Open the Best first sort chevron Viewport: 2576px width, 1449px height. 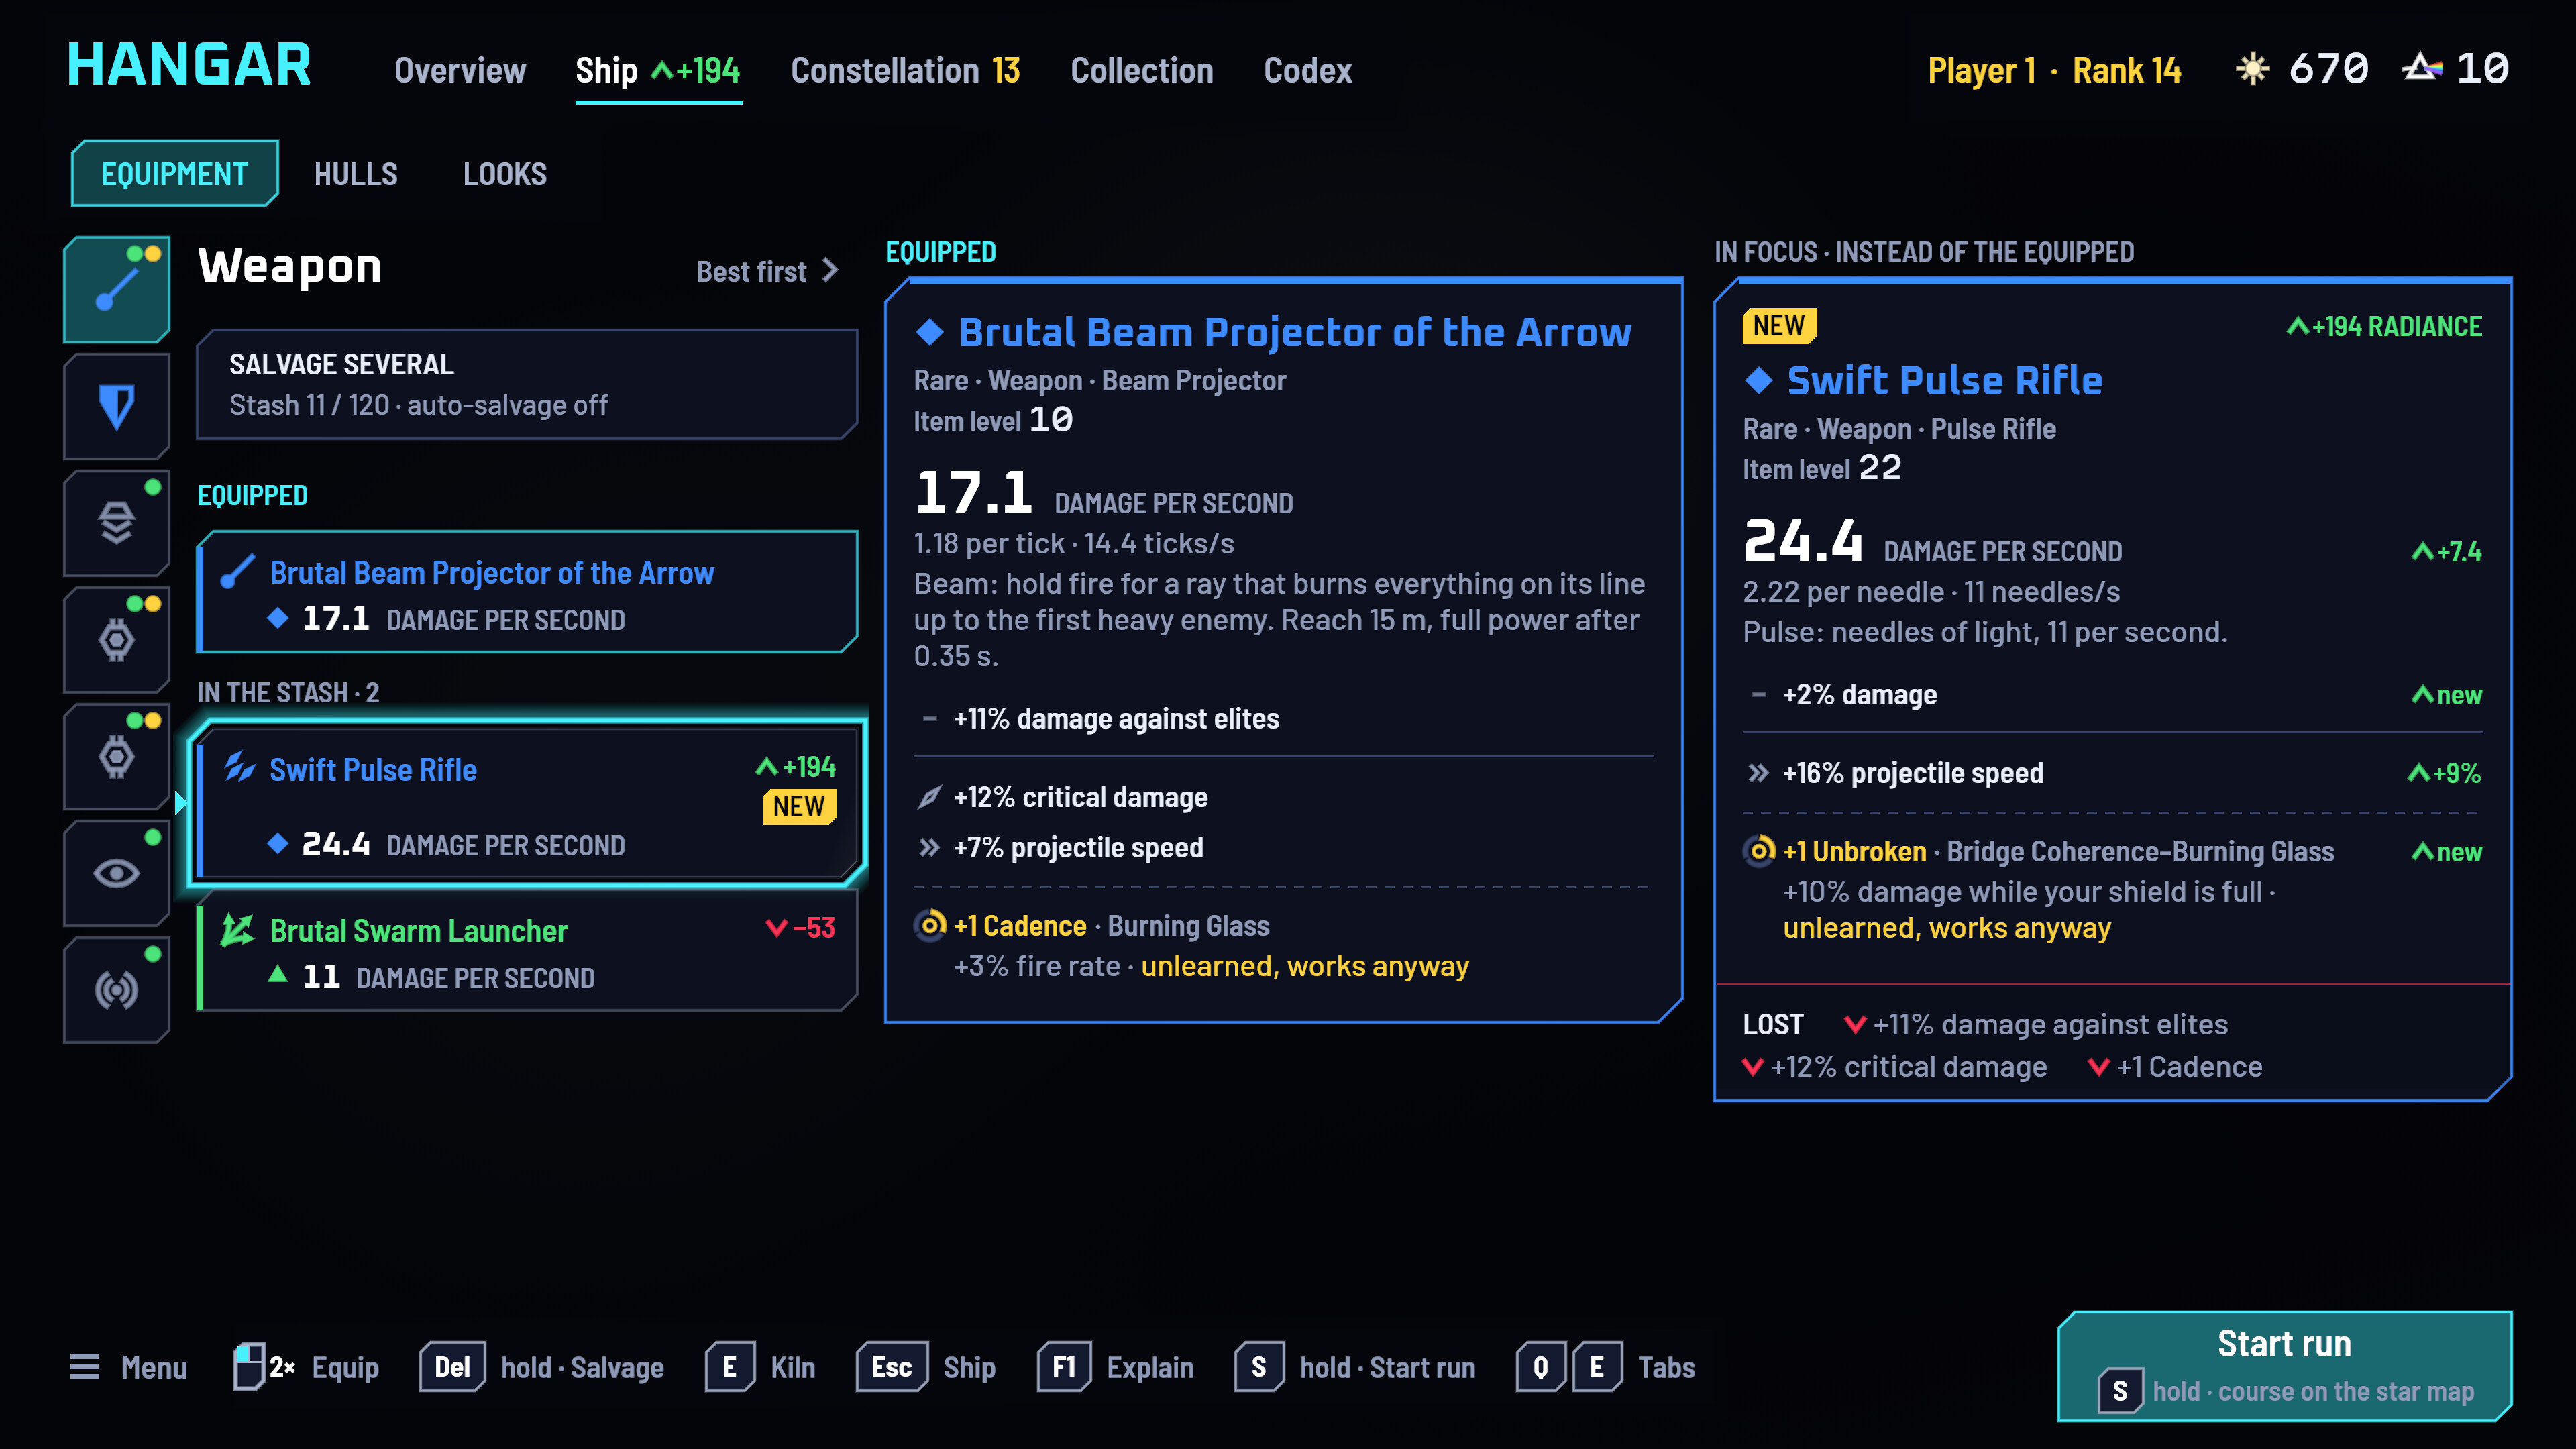(x=830, y=271)
